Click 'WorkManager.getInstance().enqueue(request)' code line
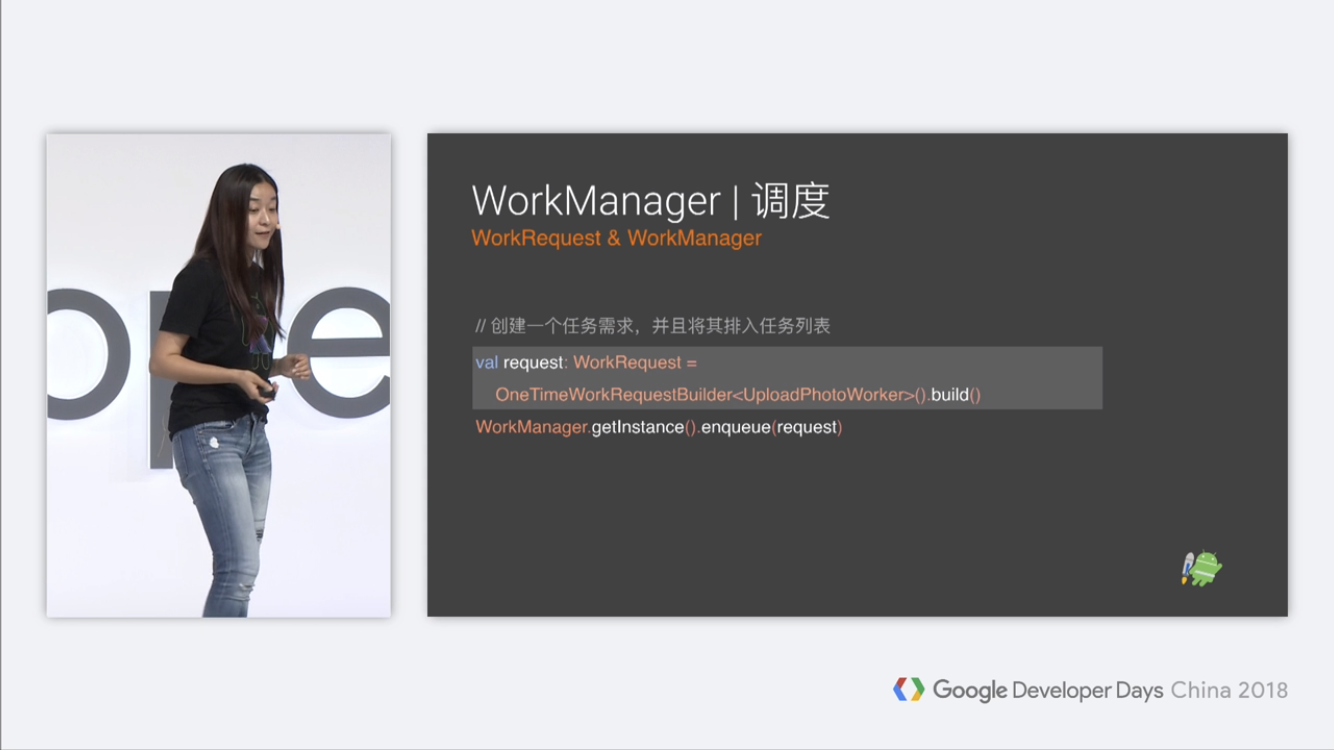Viewport: 1334px width, 750px height. tap(659, 427)
